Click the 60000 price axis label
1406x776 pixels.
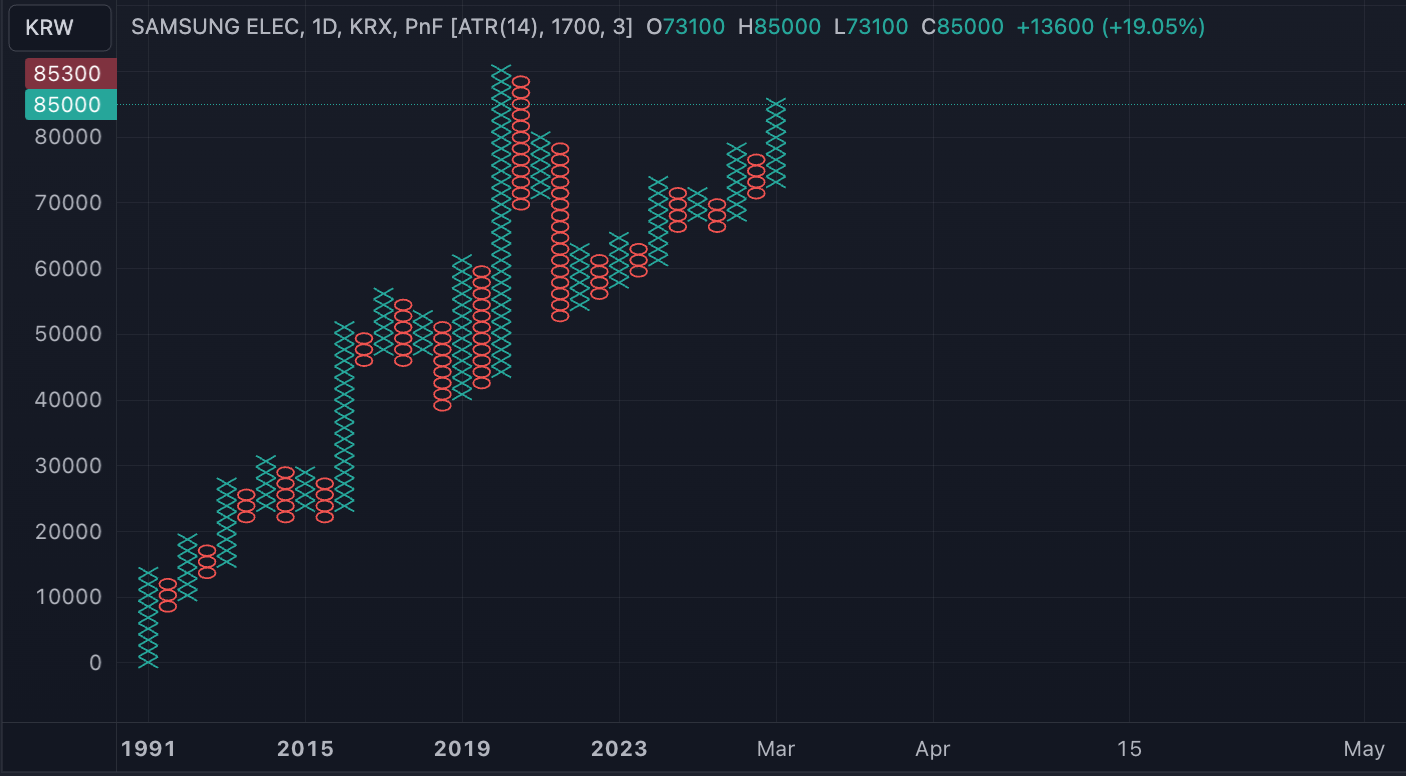(68, 268)
